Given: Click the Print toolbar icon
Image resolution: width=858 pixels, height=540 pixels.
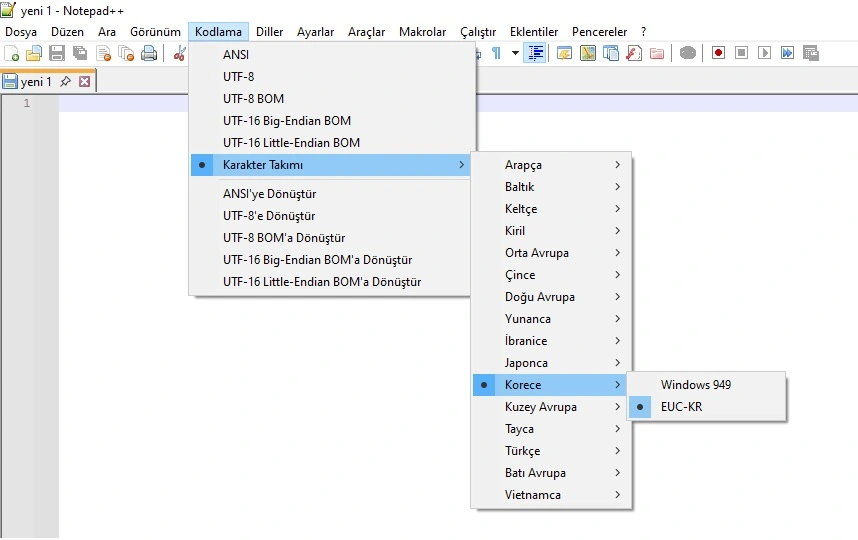Looking at the screenshot, I should pos(149,53).
